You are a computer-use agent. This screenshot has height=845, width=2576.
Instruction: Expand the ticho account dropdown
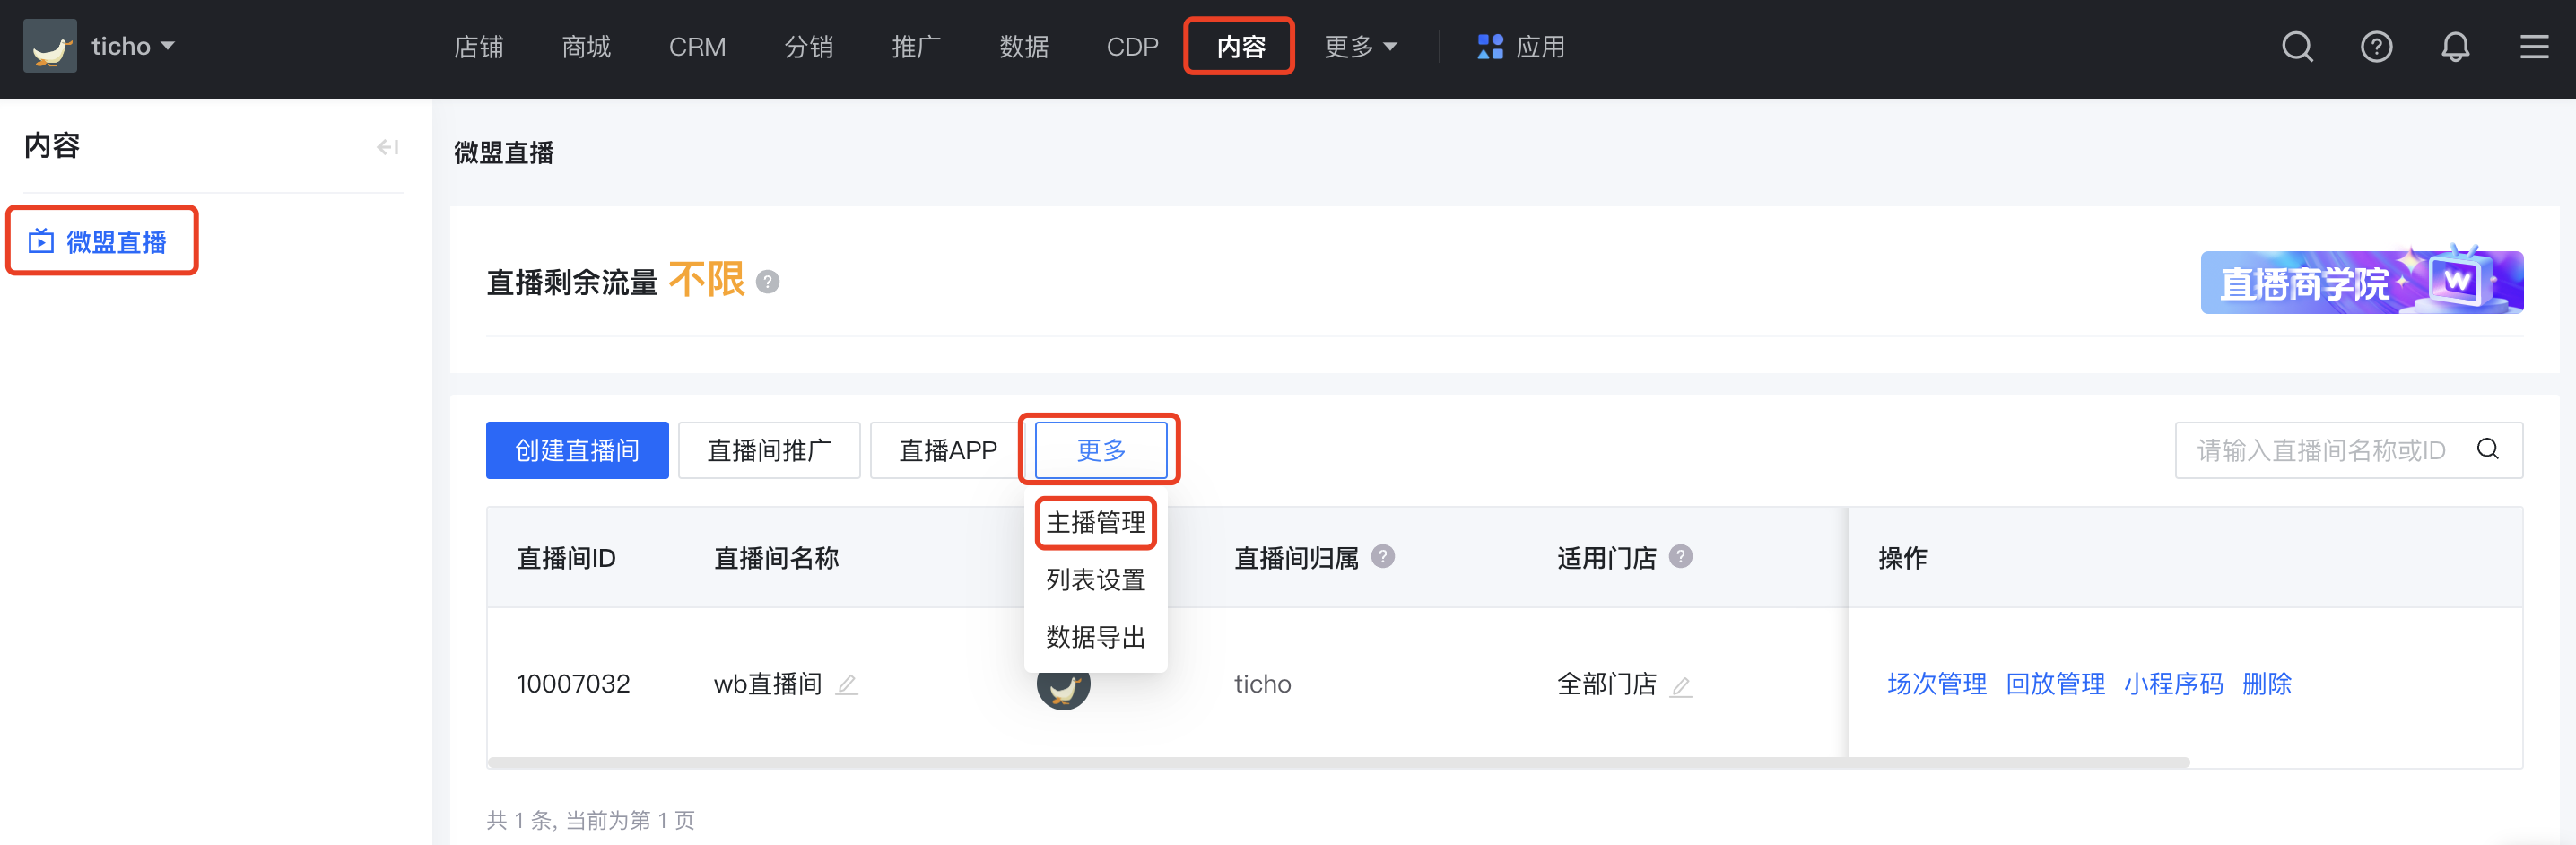coord(133,46)
